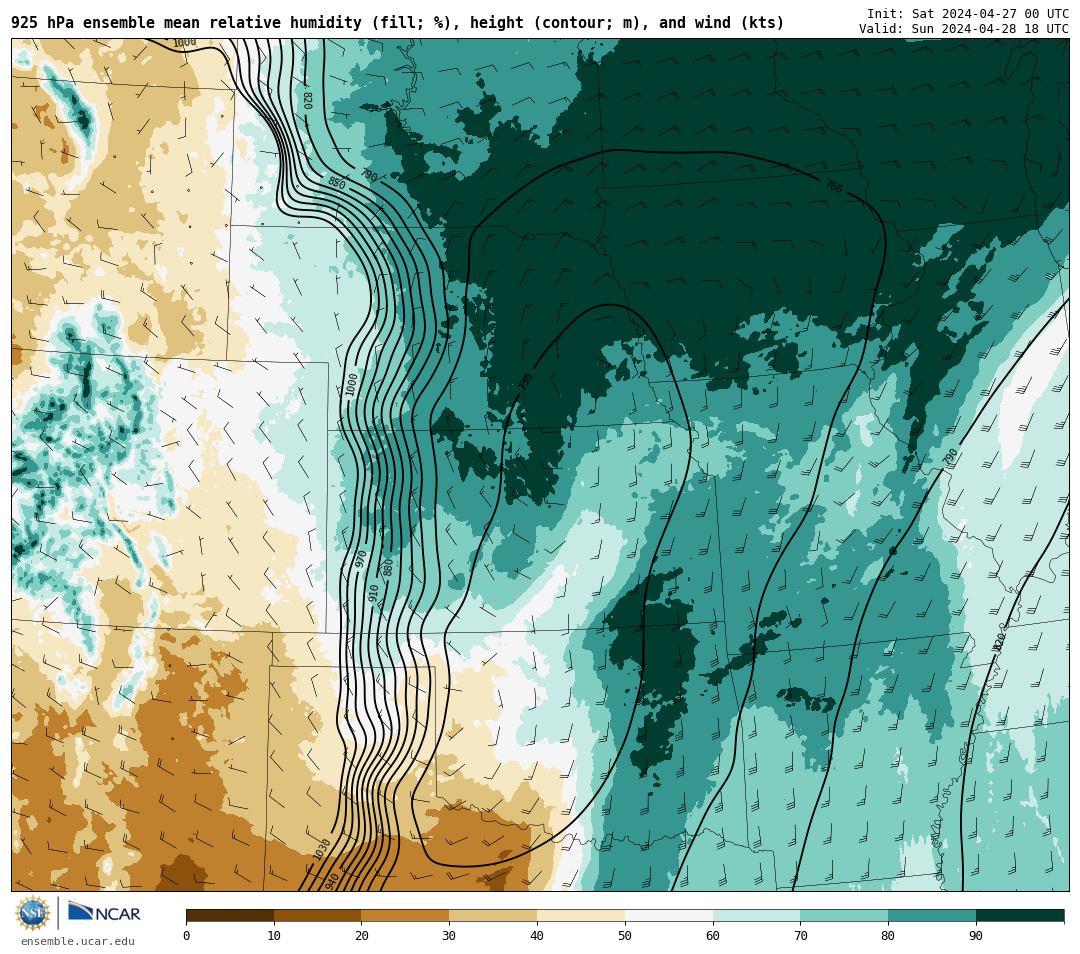The width and height of the screenshot is (1080, 954).
Task: Click the '760' height contour label
Action: (833, 186)
